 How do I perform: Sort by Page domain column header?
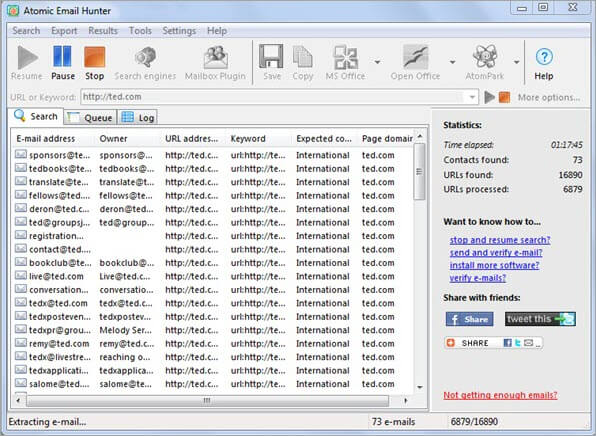tap(386, 139)
